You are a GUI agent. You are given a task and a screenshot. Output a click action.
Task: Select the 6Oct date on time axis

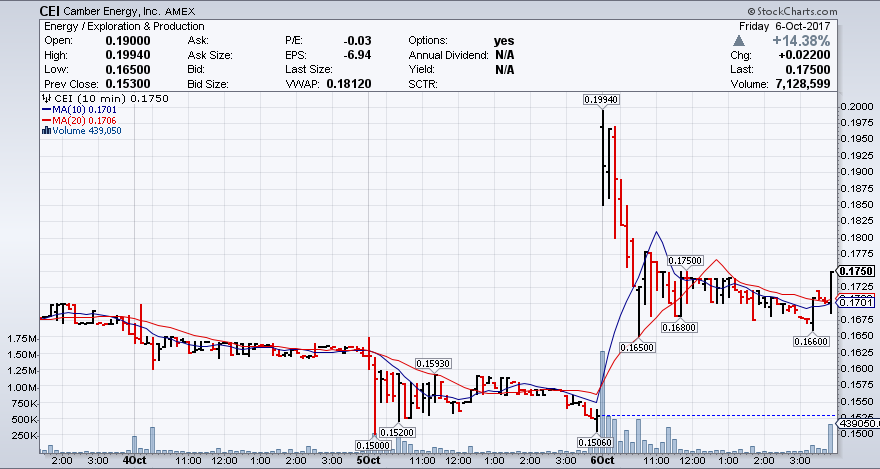coord(601,460)
